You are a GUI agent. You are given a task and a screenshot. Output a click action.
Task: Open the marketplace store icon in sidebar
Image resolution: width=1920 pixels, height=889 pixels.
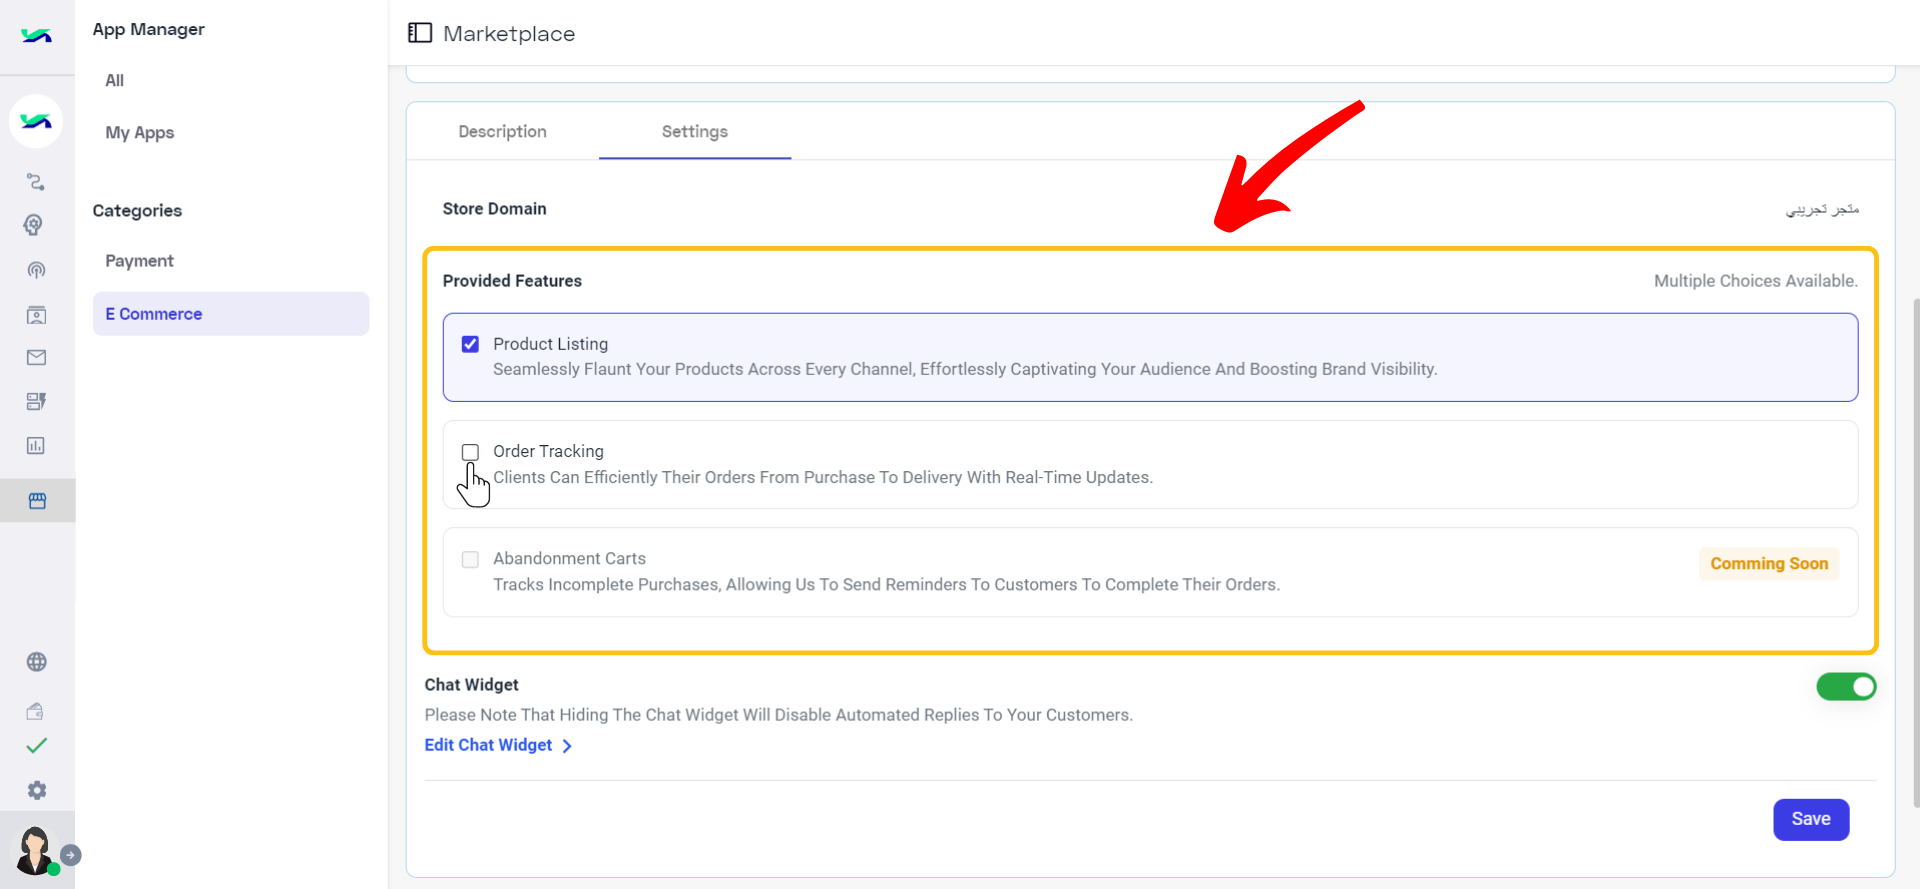[x=37, y=500]
